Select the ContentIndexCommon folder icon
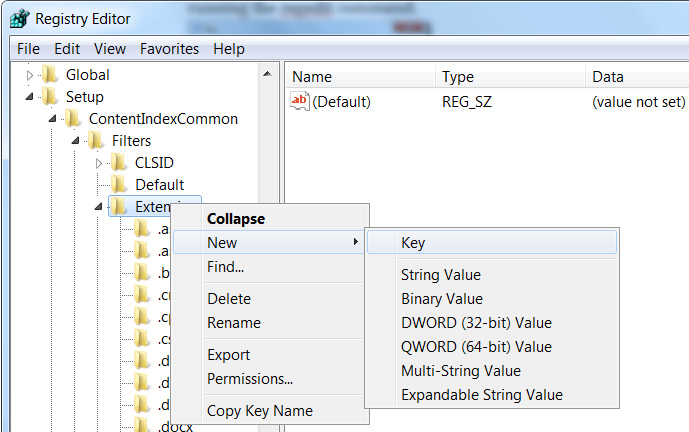Viewport: 689px width, 432px height. pyautogui.click(x=73, y=119)
